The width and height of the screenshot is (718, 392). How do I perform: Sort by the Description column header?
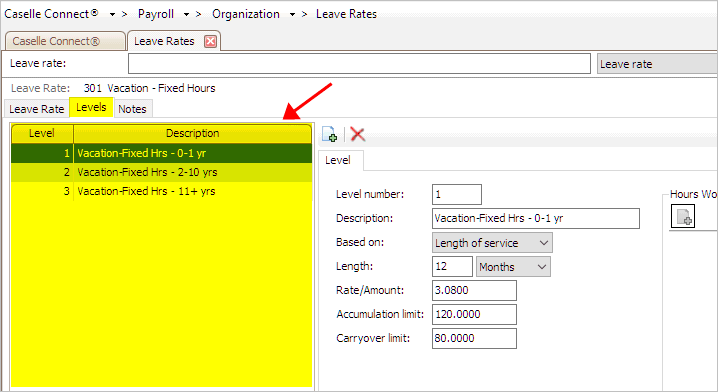193,133
